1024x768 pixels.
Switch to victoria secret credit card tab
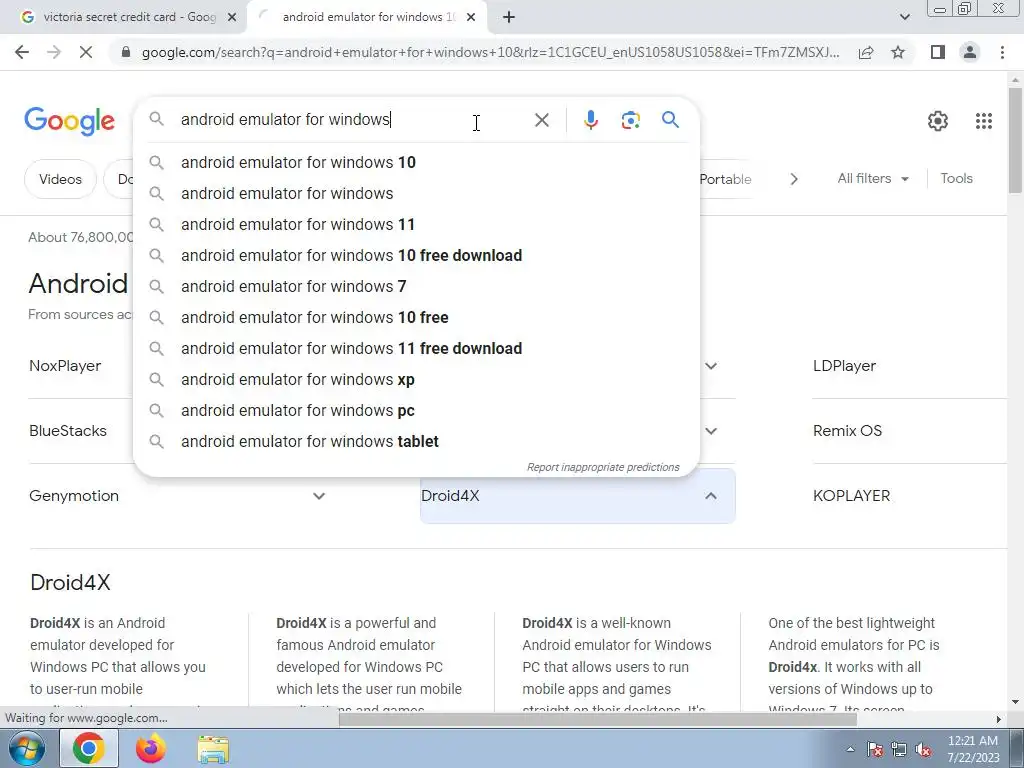(x=124, y=18)
